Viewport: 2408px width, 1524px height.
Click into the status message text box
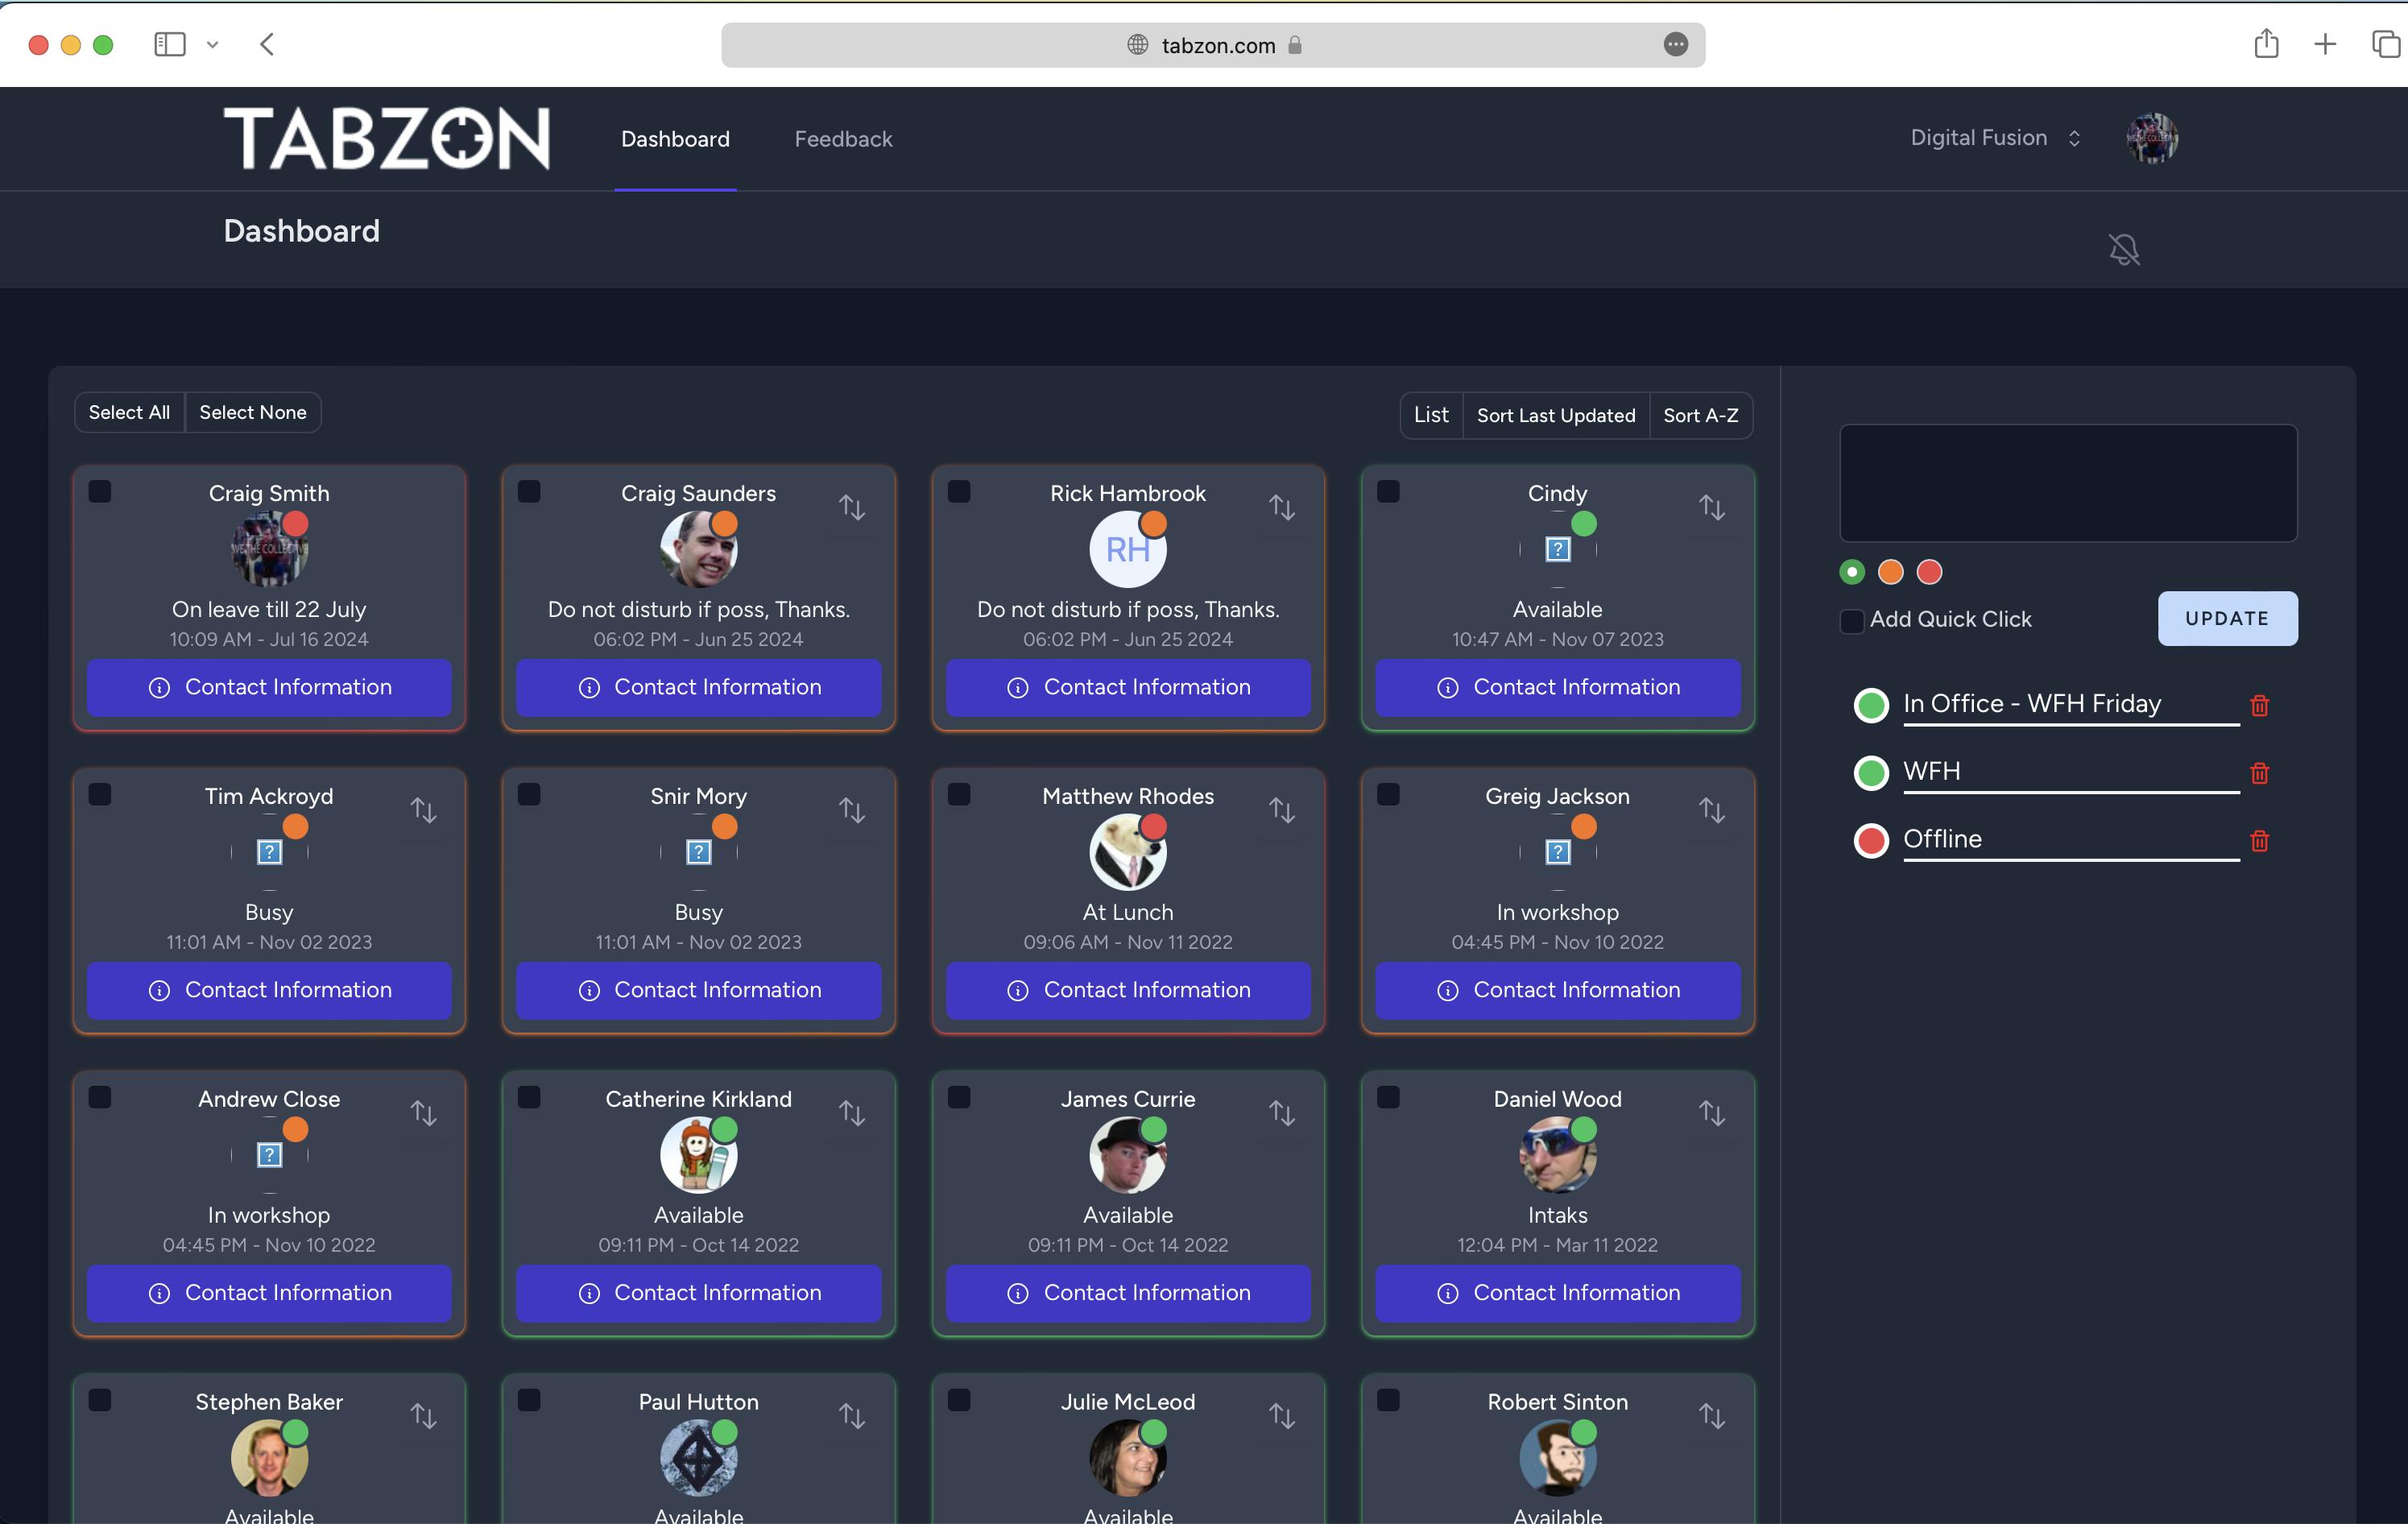tap(2068, 483)
